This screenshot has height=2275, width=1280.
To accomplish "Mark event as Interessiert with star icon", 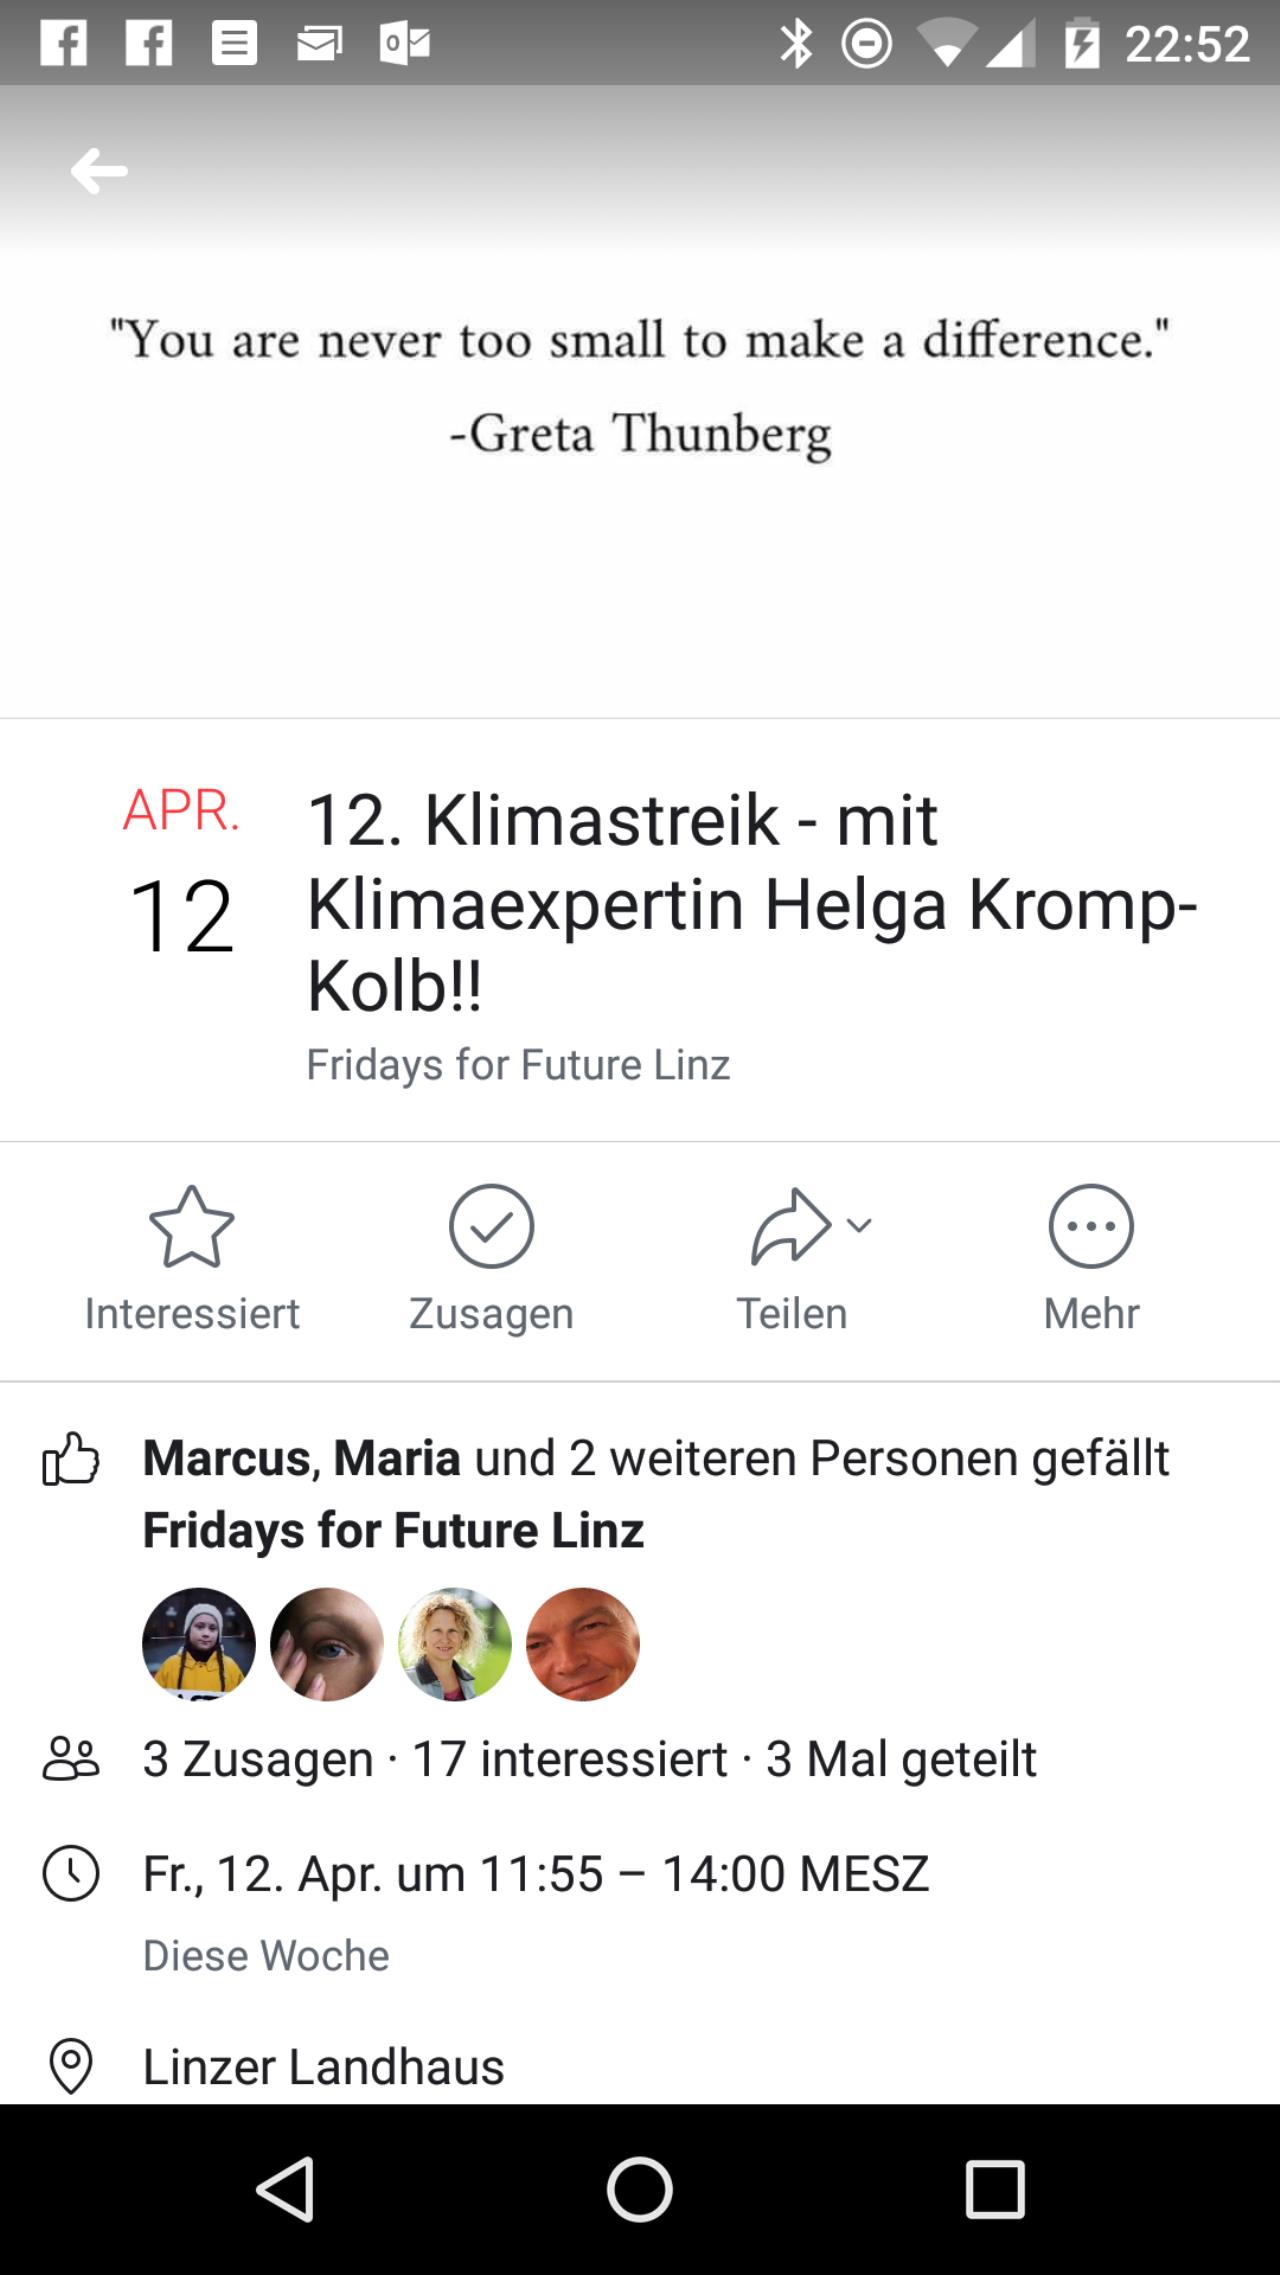I will point(191,1227).
